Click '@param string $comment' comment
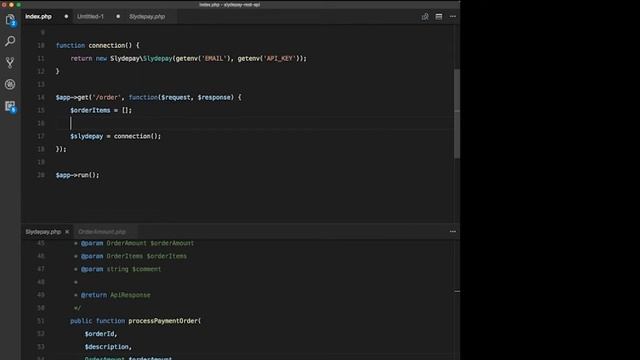640x360 pixels. pos(121,269)
